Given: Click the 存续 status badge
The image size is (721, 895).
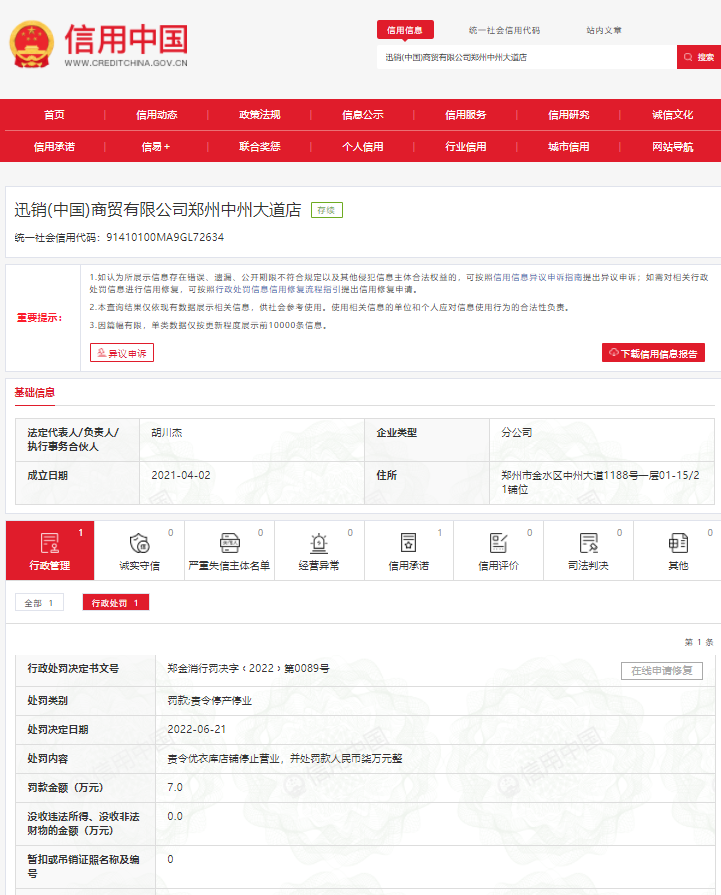Looking at the screenshot, I should coord(327,210).
